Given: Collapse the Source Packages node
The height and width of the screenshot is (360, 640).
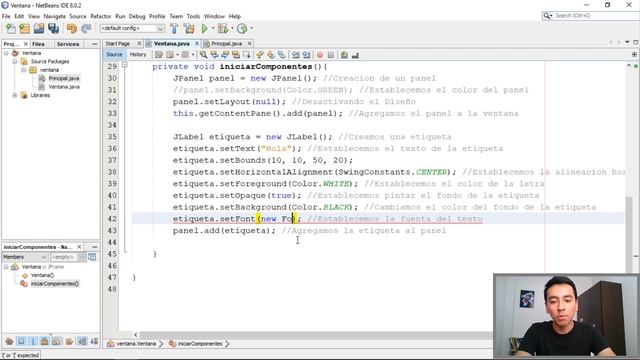Looking at the screenshot, I should (x=15, y=62).
